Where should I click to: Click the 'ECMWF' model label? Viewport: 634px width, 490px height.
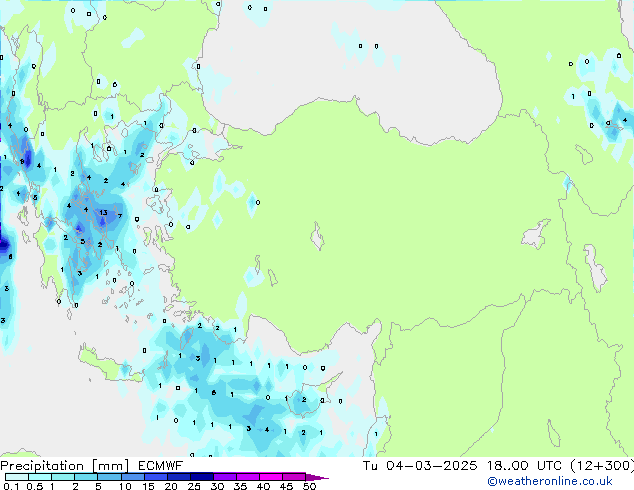[x=161, y=466]
